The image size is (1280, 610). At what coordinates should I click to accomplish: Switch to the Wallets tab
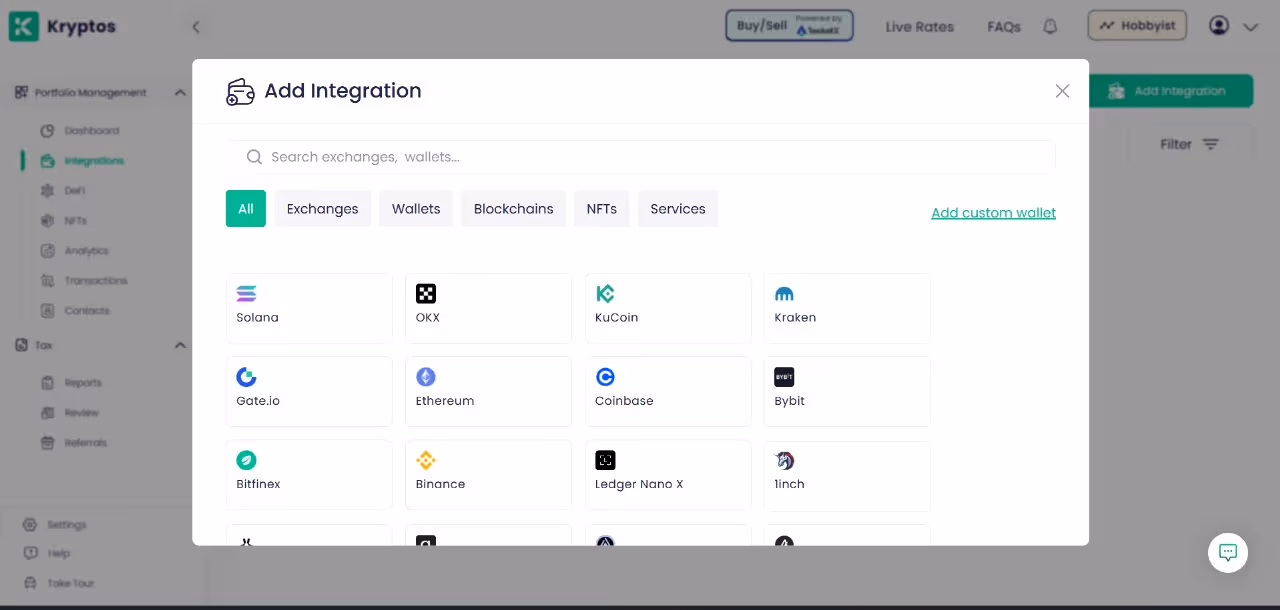(x=416, y=209)
